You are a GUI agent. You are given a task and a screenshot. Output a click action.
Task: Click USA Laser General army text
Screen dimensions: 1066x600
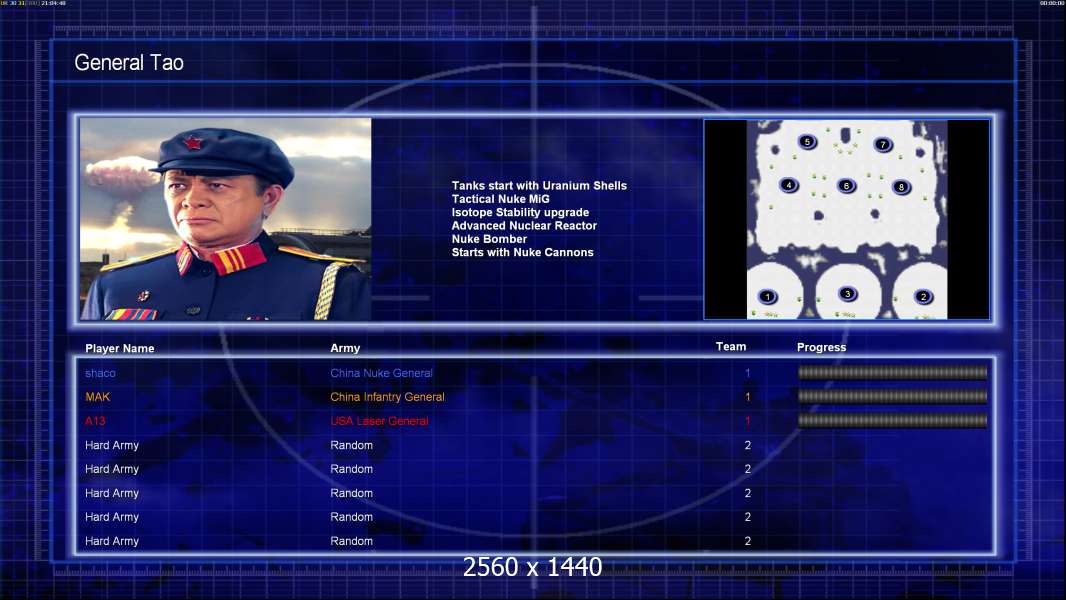point(379,421)
